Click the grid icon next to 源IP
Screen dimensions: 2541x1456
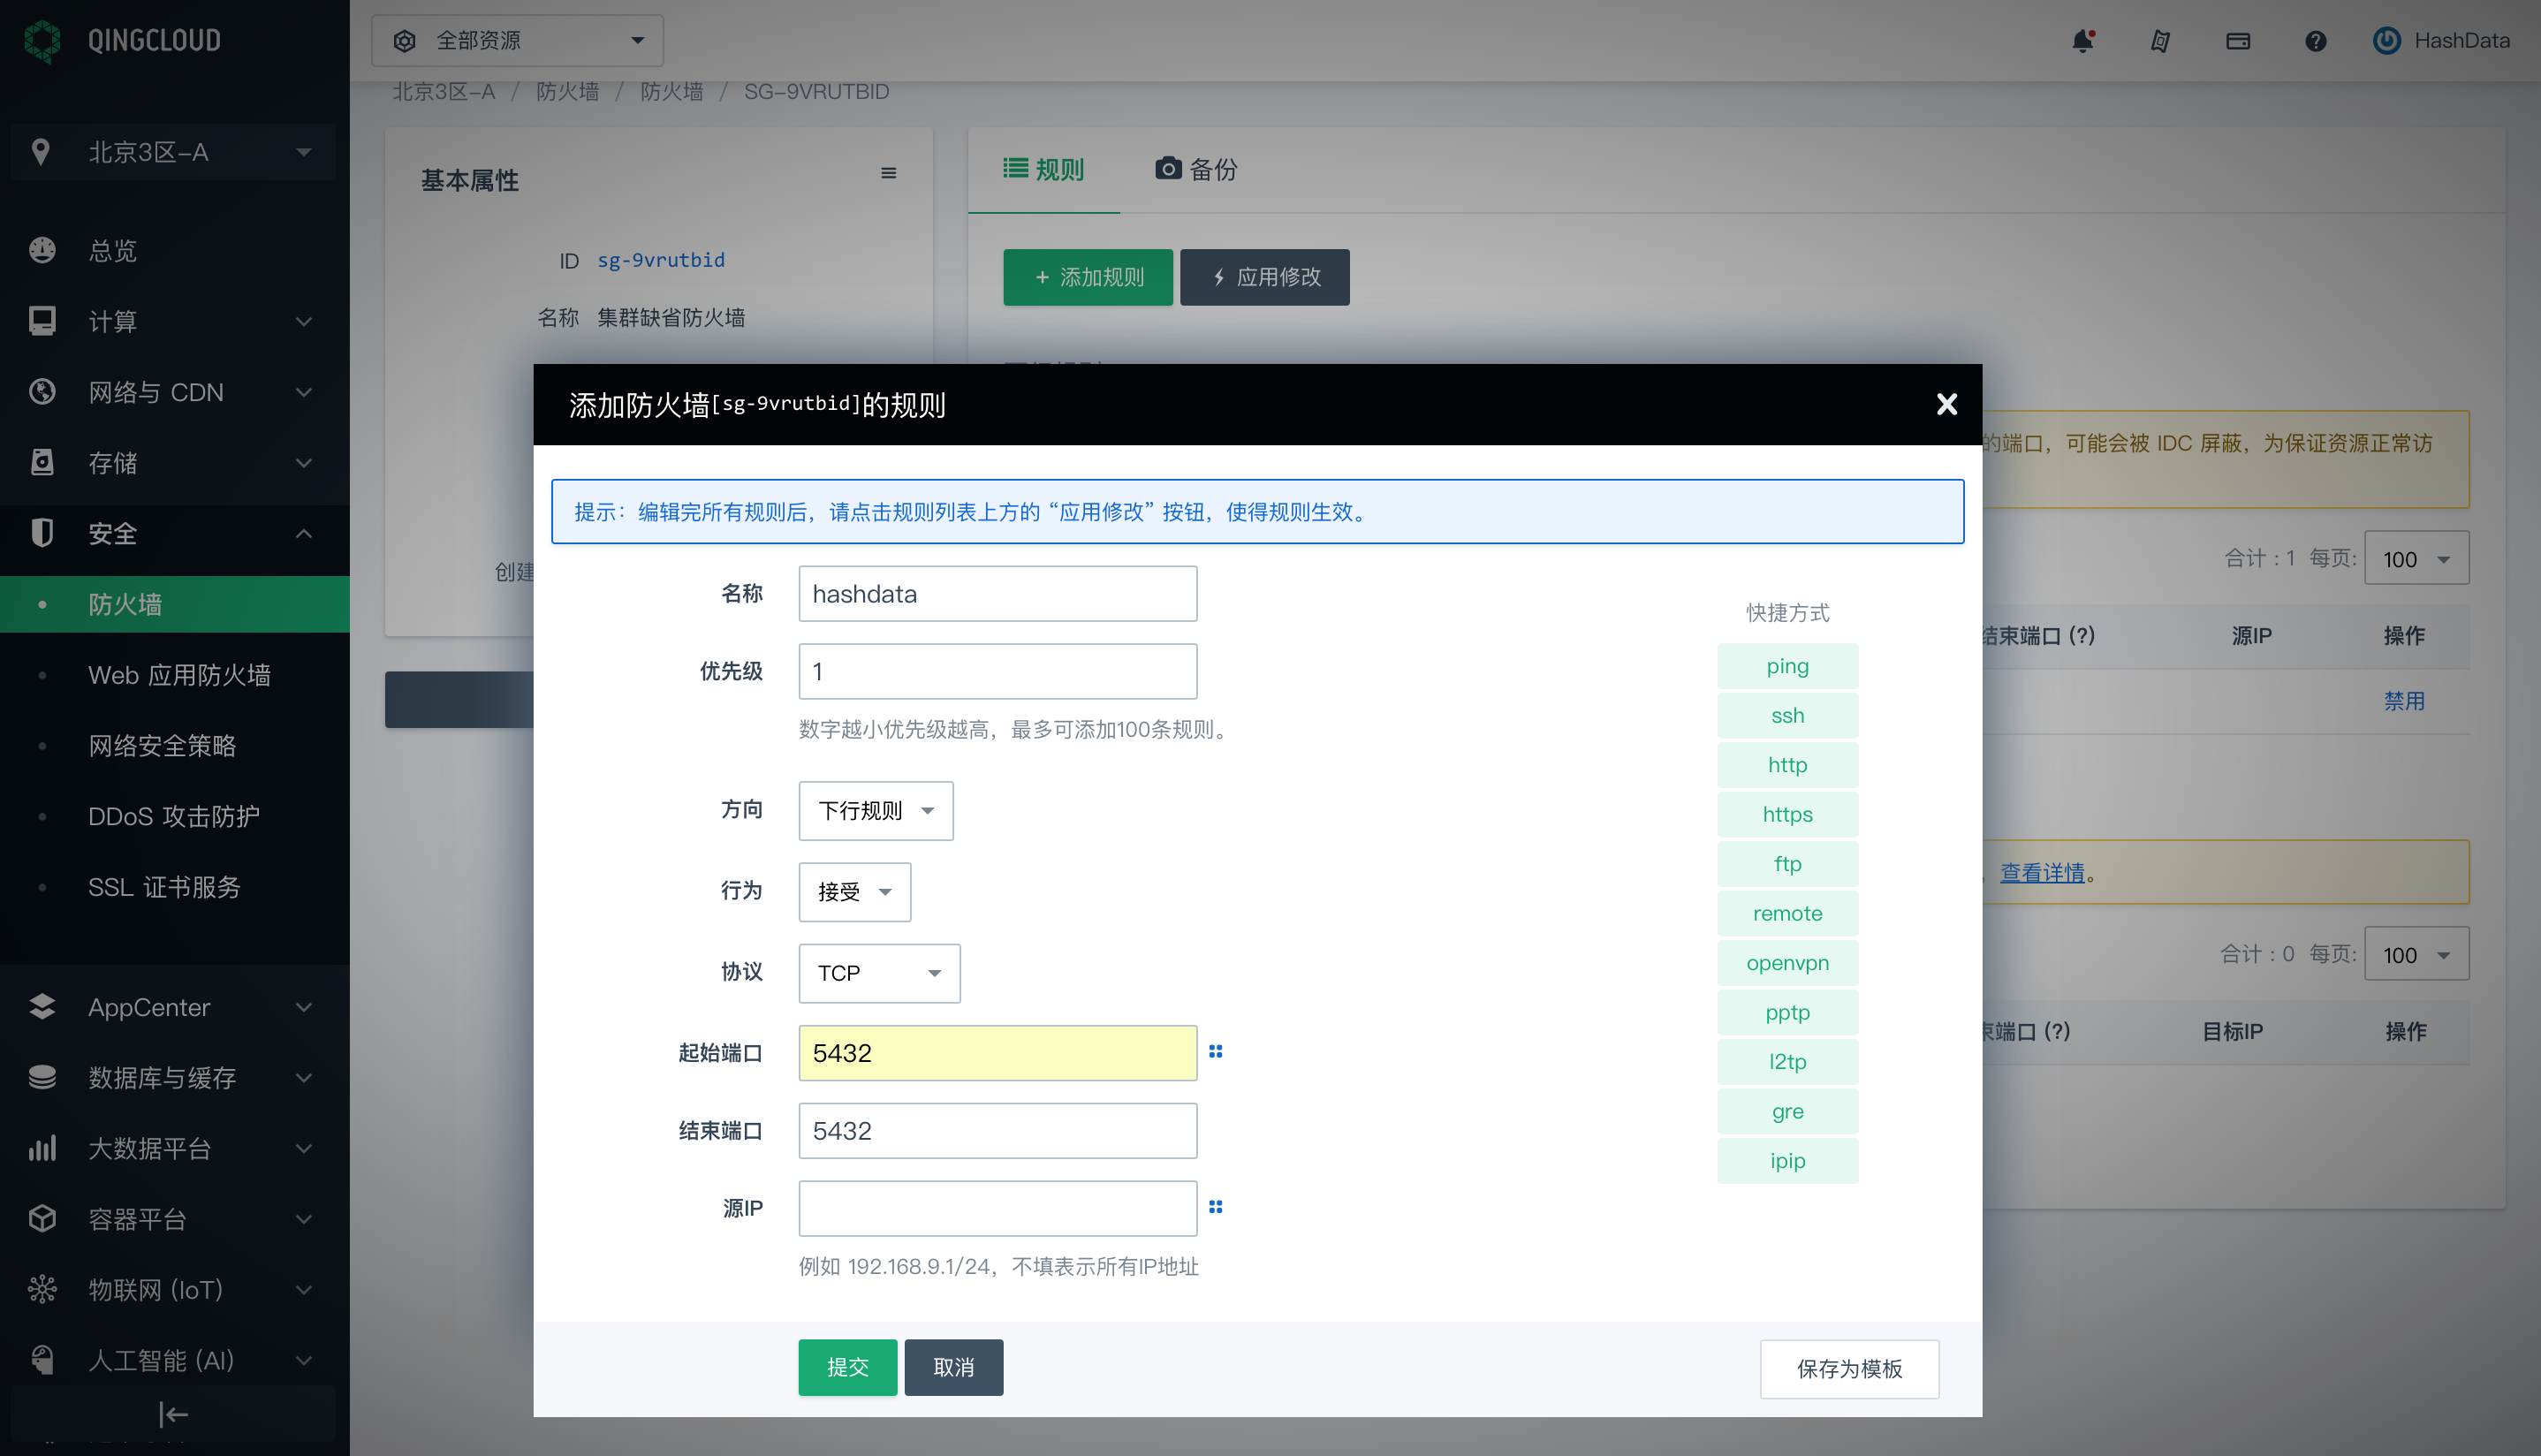pos(1215,1207)
